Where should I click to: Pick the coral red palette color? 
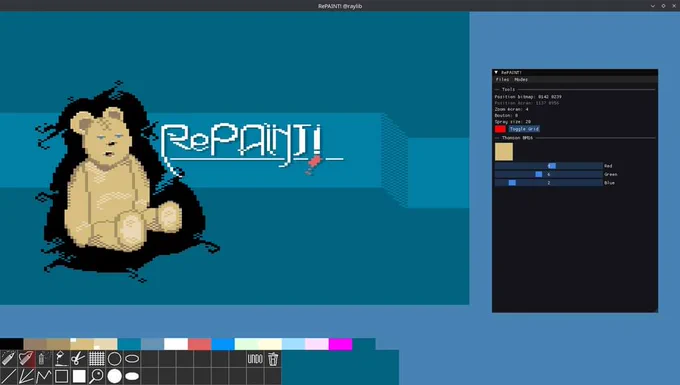pyautogui.click(x=199, y=344)
